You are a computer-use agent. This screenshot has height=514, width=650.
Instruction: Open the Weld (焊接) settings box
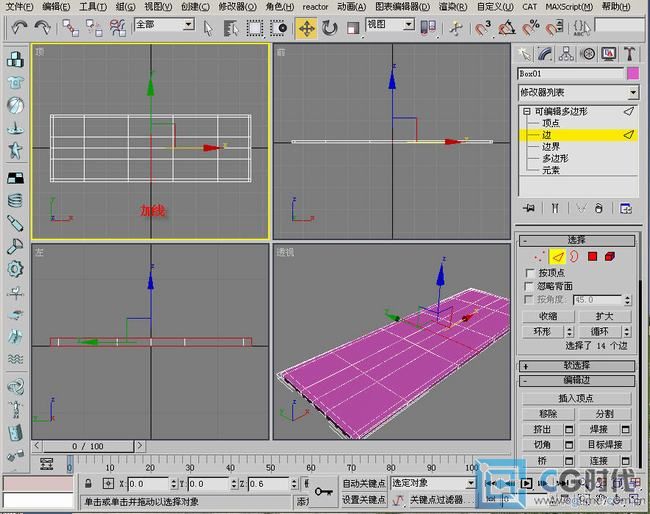(x=626, y=429)
